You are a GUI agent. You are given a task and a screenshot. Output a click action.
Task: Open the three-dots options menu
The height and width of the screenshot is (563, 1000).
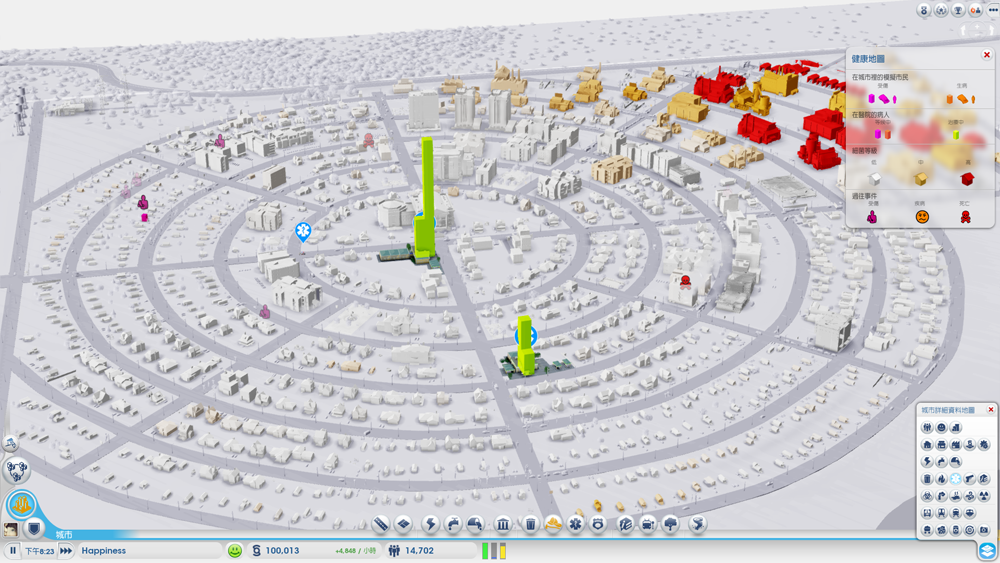coord(992,10)
